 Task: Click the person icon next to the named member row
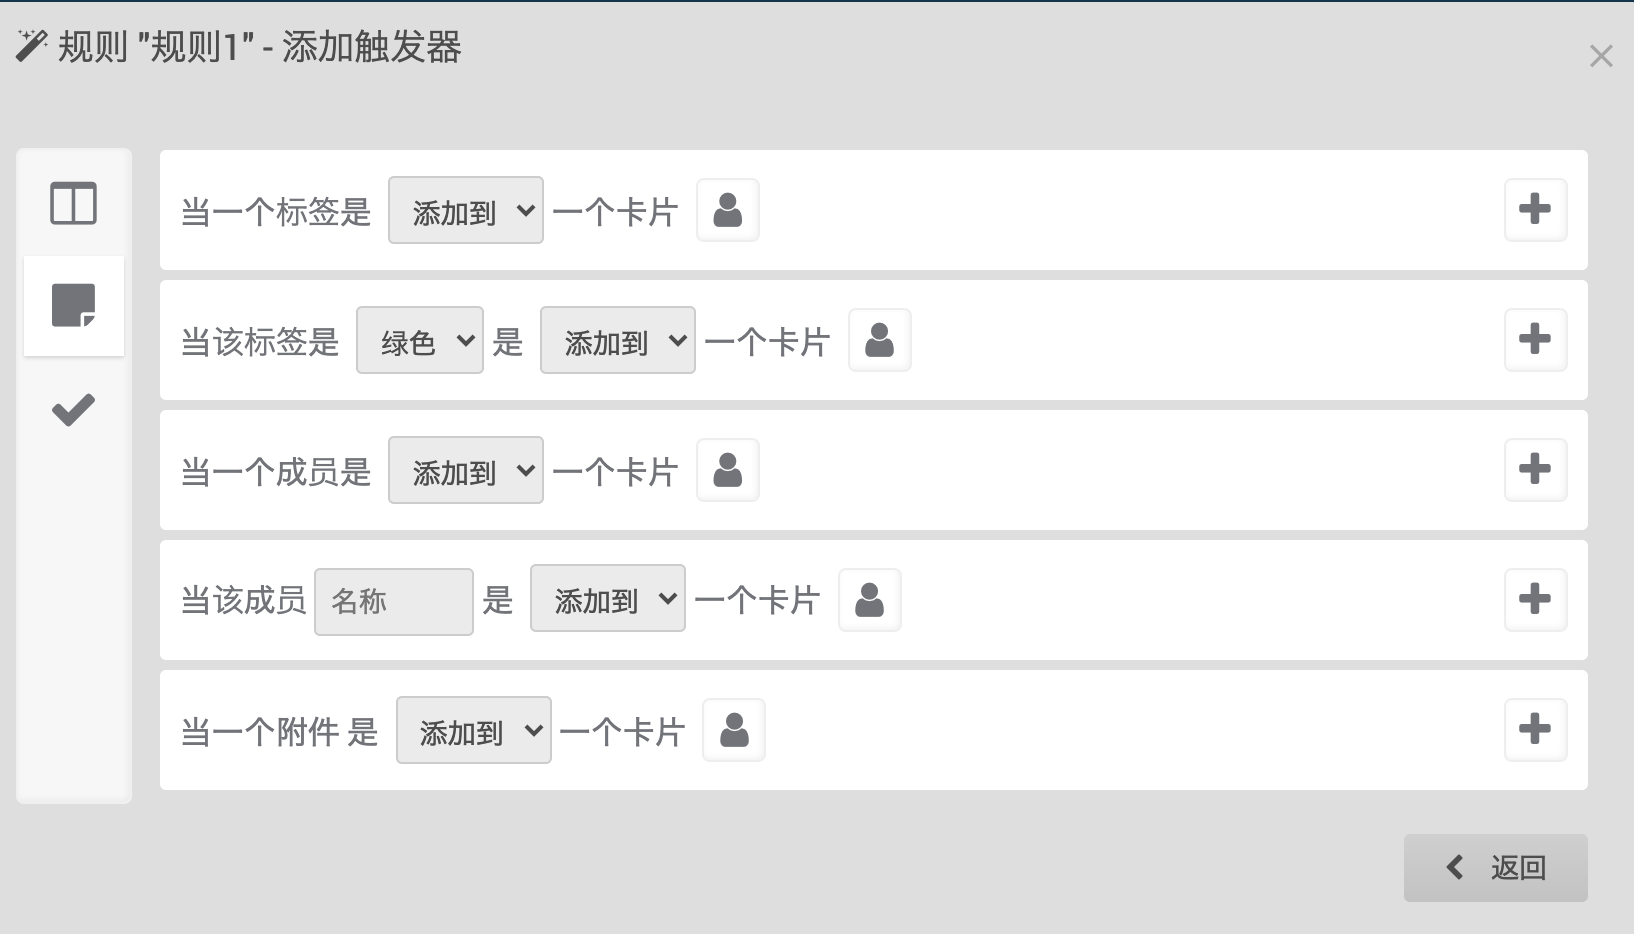(x=869, y=600)
